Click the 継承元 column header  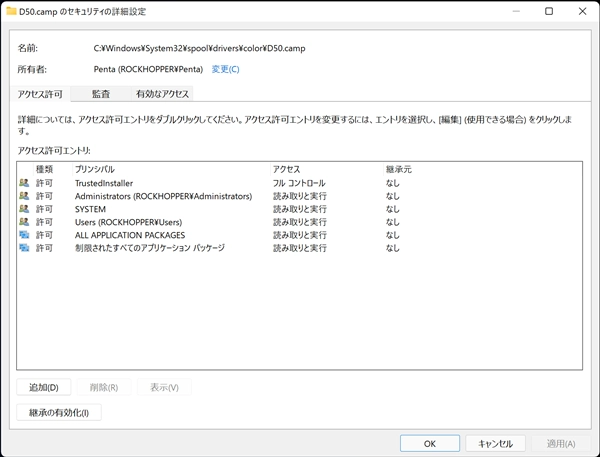[x=399, y=169]
